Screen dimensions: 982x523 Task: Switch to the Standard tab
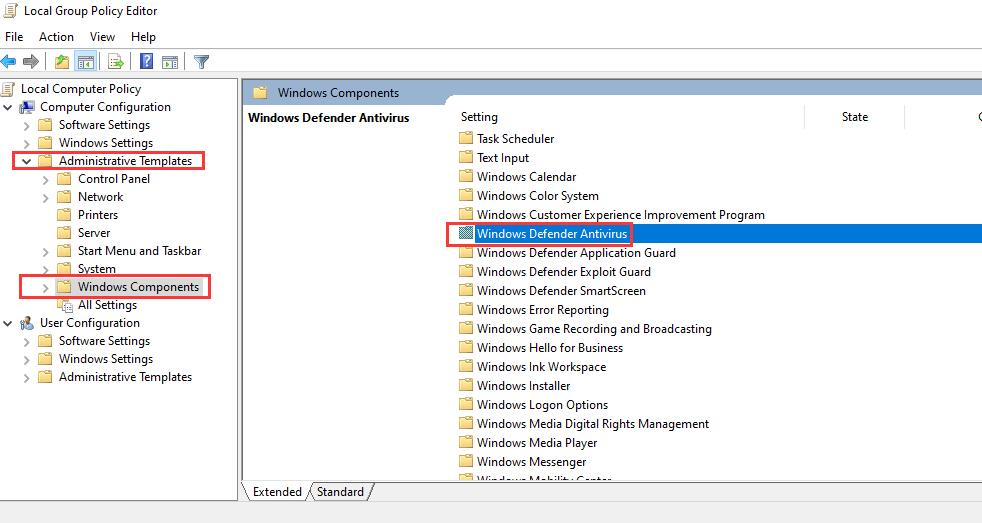(x=340, y=492)
